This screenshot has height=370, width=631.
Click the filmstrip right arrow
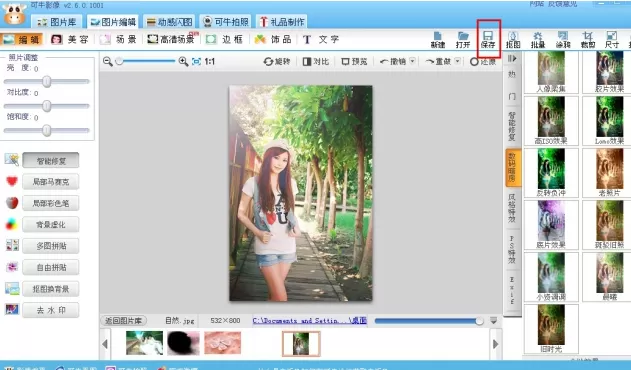coord(495,344)
